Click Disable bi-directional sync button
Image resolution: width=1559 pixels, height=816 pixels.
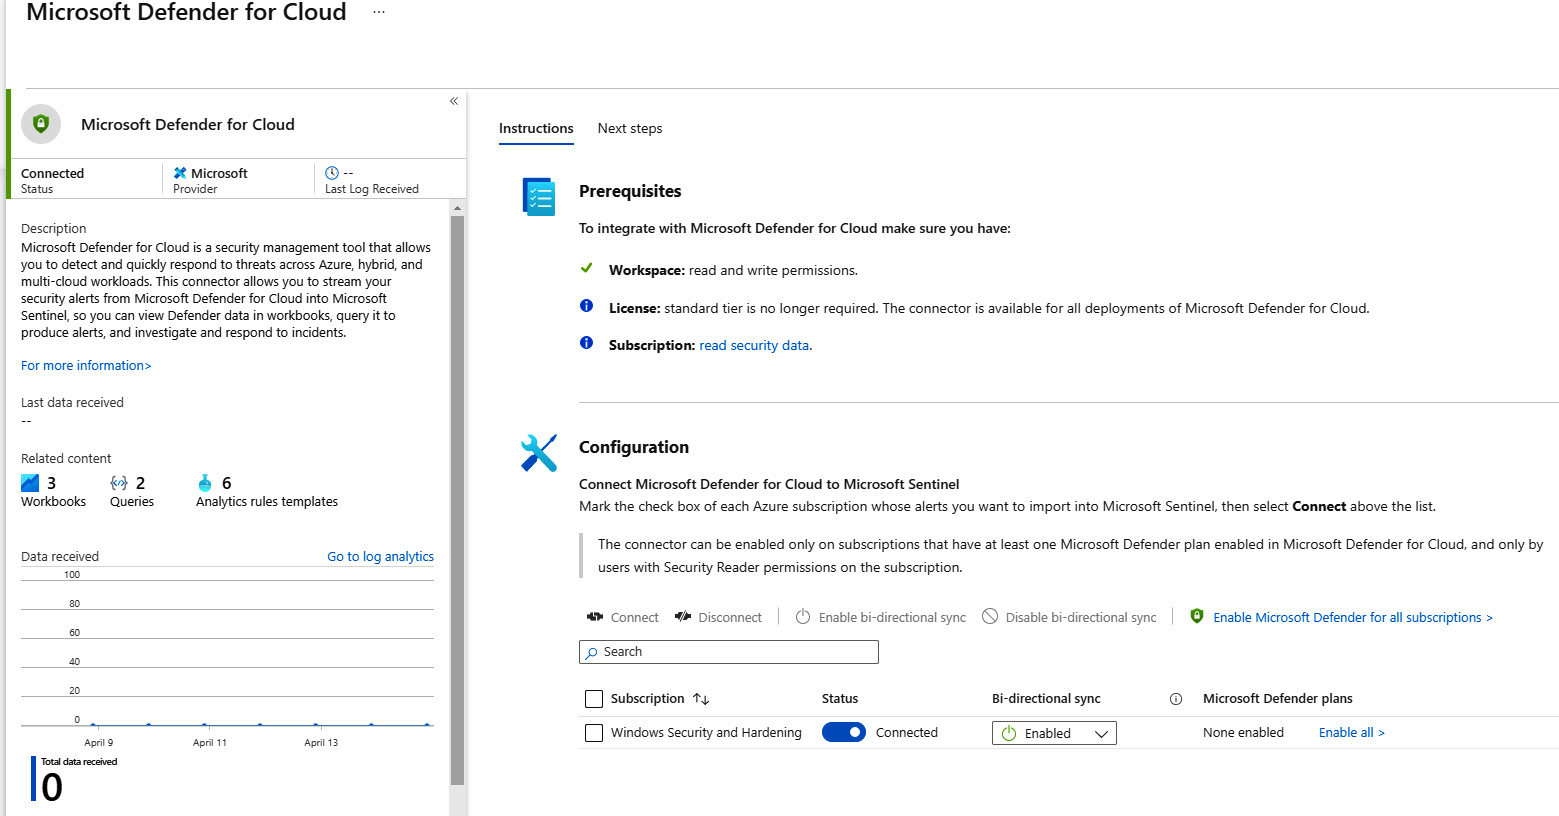tap(1069, 617)
